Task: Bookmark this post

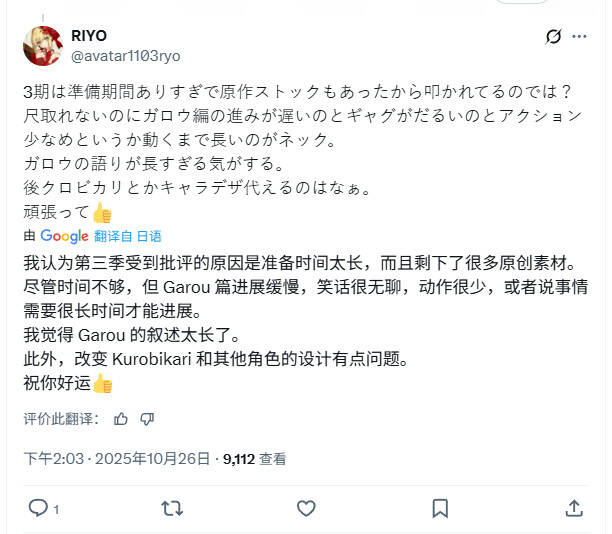Action: click(440, 508)
